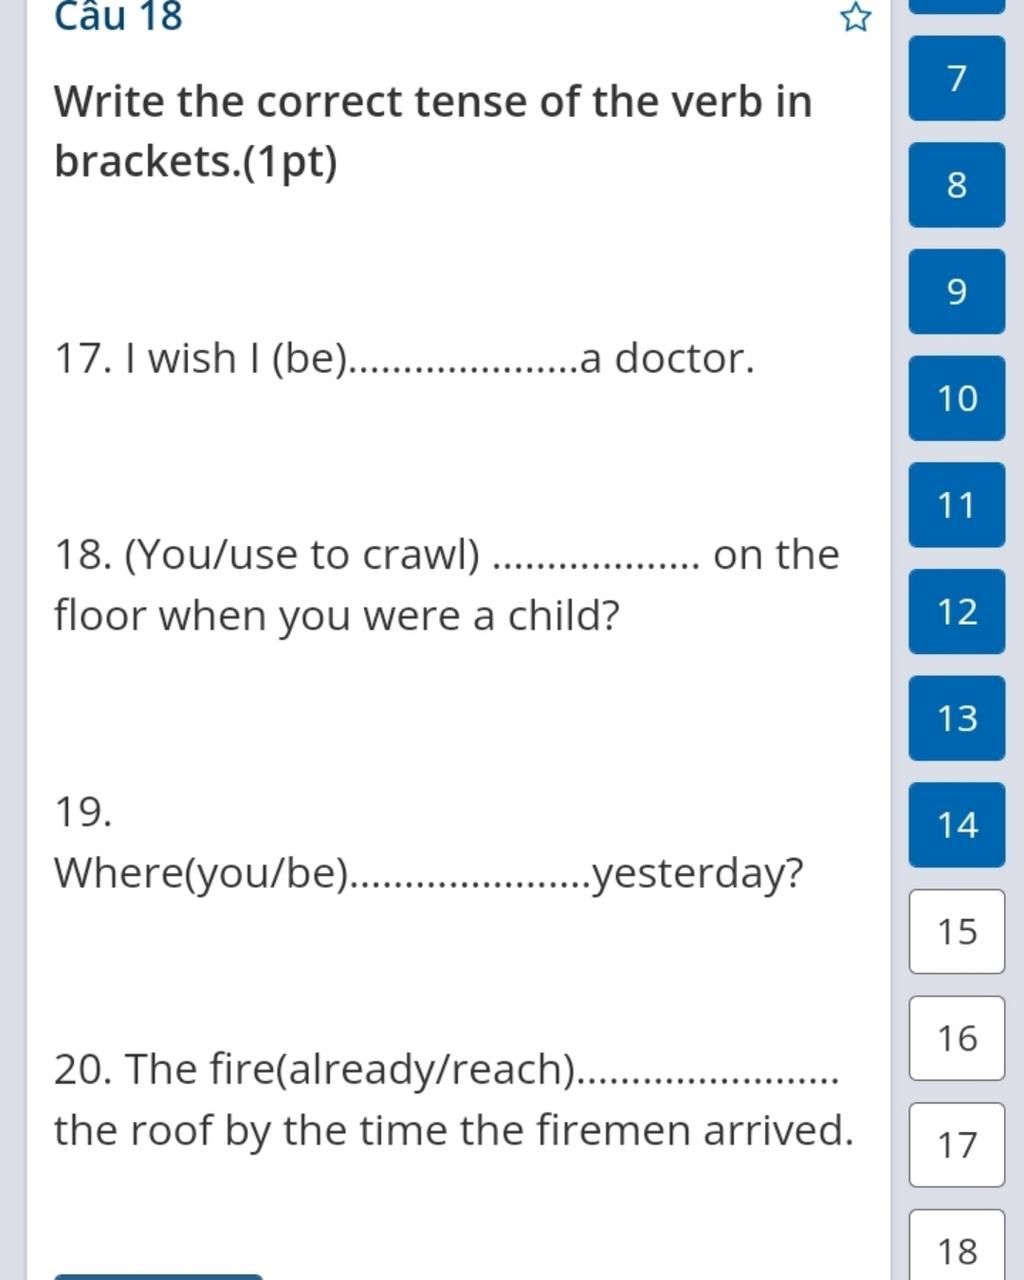Viewport: 1024px width, 1280px height.
Task: Click the blank after '(You/use to crawl)'
Action: pos(598,556)
